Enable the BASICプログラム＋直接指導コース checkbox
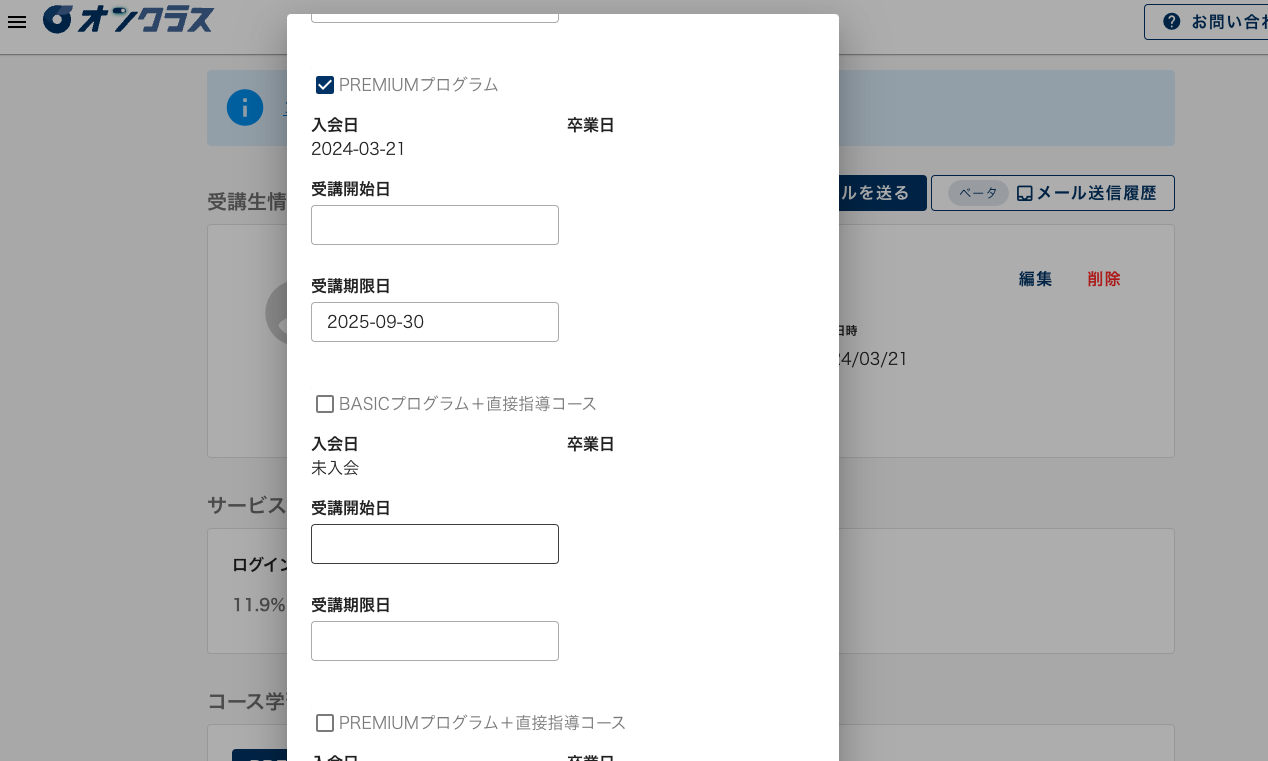Screen dimensions: 1268x761 coord(324,404)
